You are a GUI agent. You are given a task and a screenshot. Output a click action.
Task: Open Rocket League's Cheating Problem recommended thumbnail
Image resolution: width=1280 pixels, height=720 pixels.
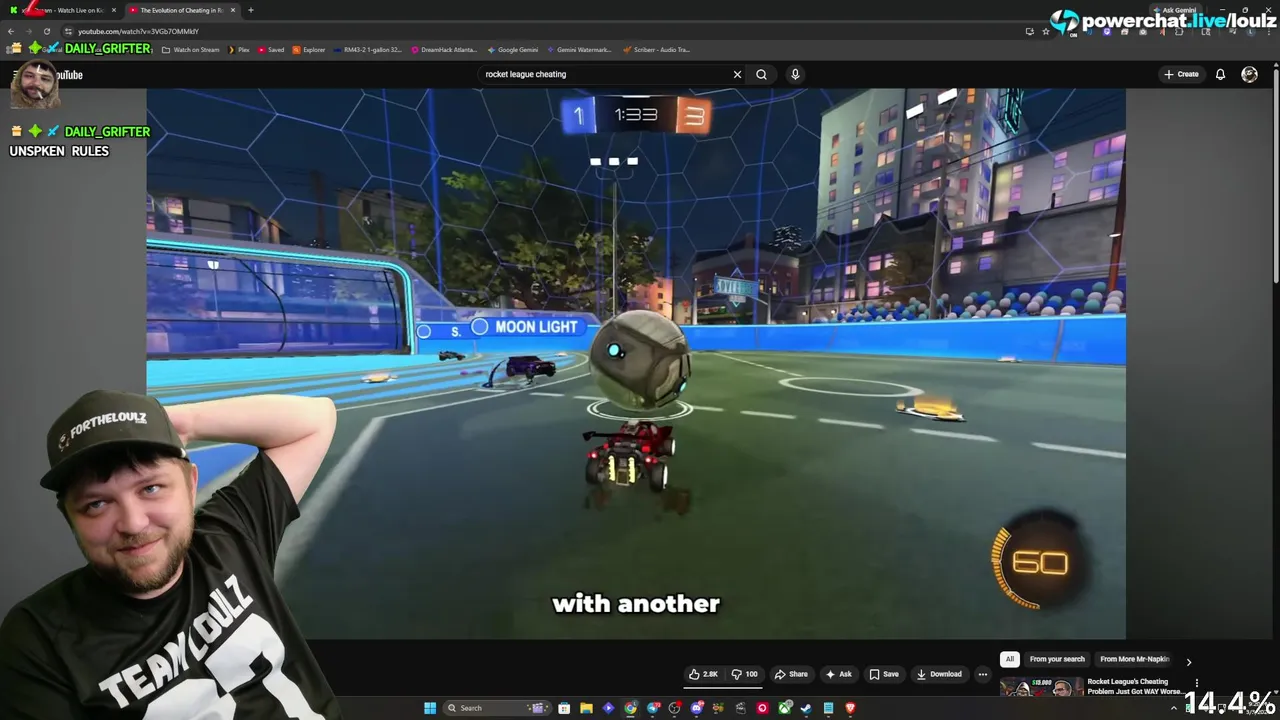point(1041,687)
